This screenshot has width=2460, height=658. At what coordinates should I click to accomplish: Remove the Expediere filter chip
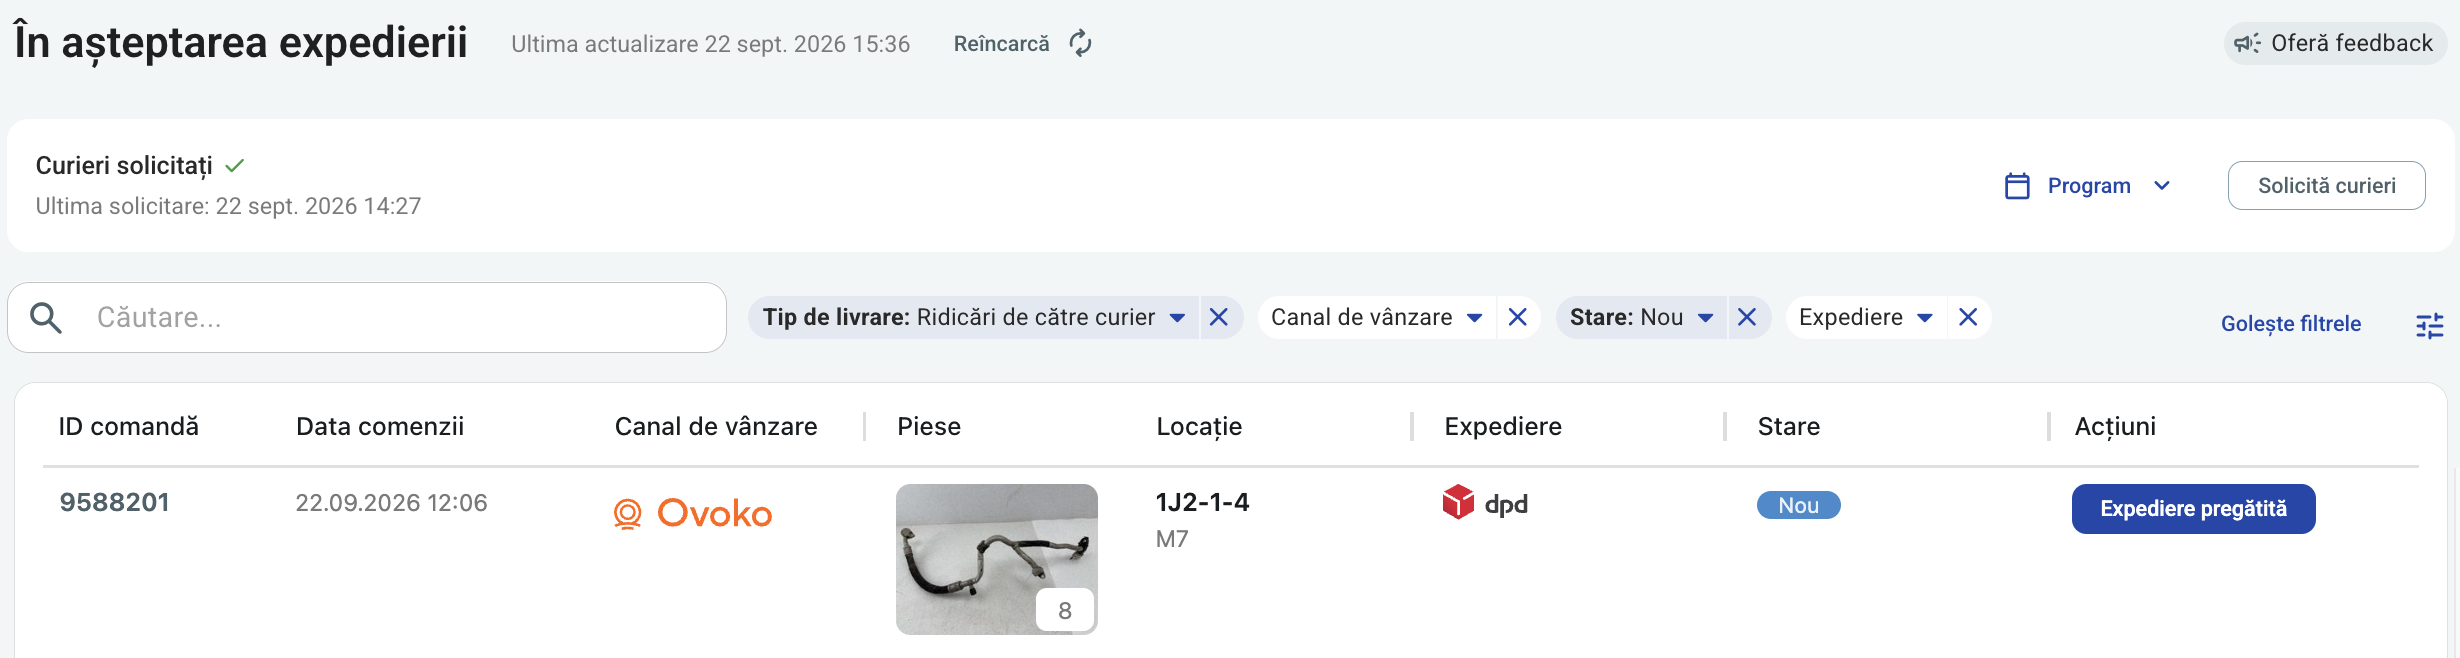coord(1968,317)
